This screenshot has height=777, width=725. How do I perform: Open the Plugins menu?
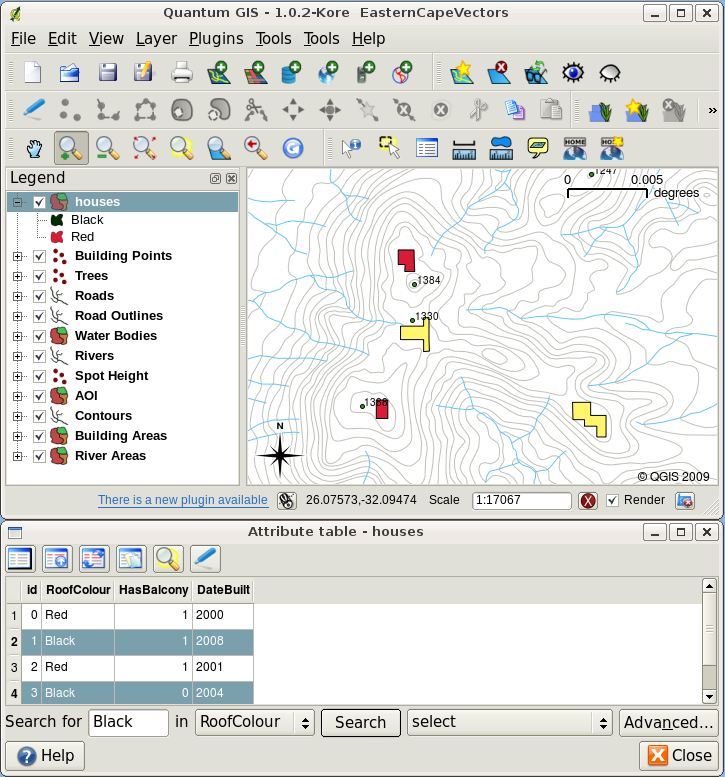coord(216,38)
